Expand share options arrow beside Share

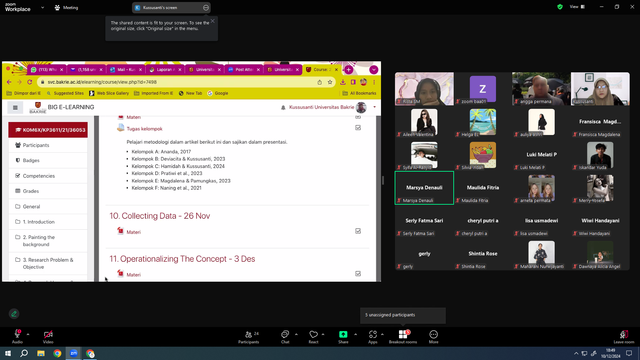point(356,334)
